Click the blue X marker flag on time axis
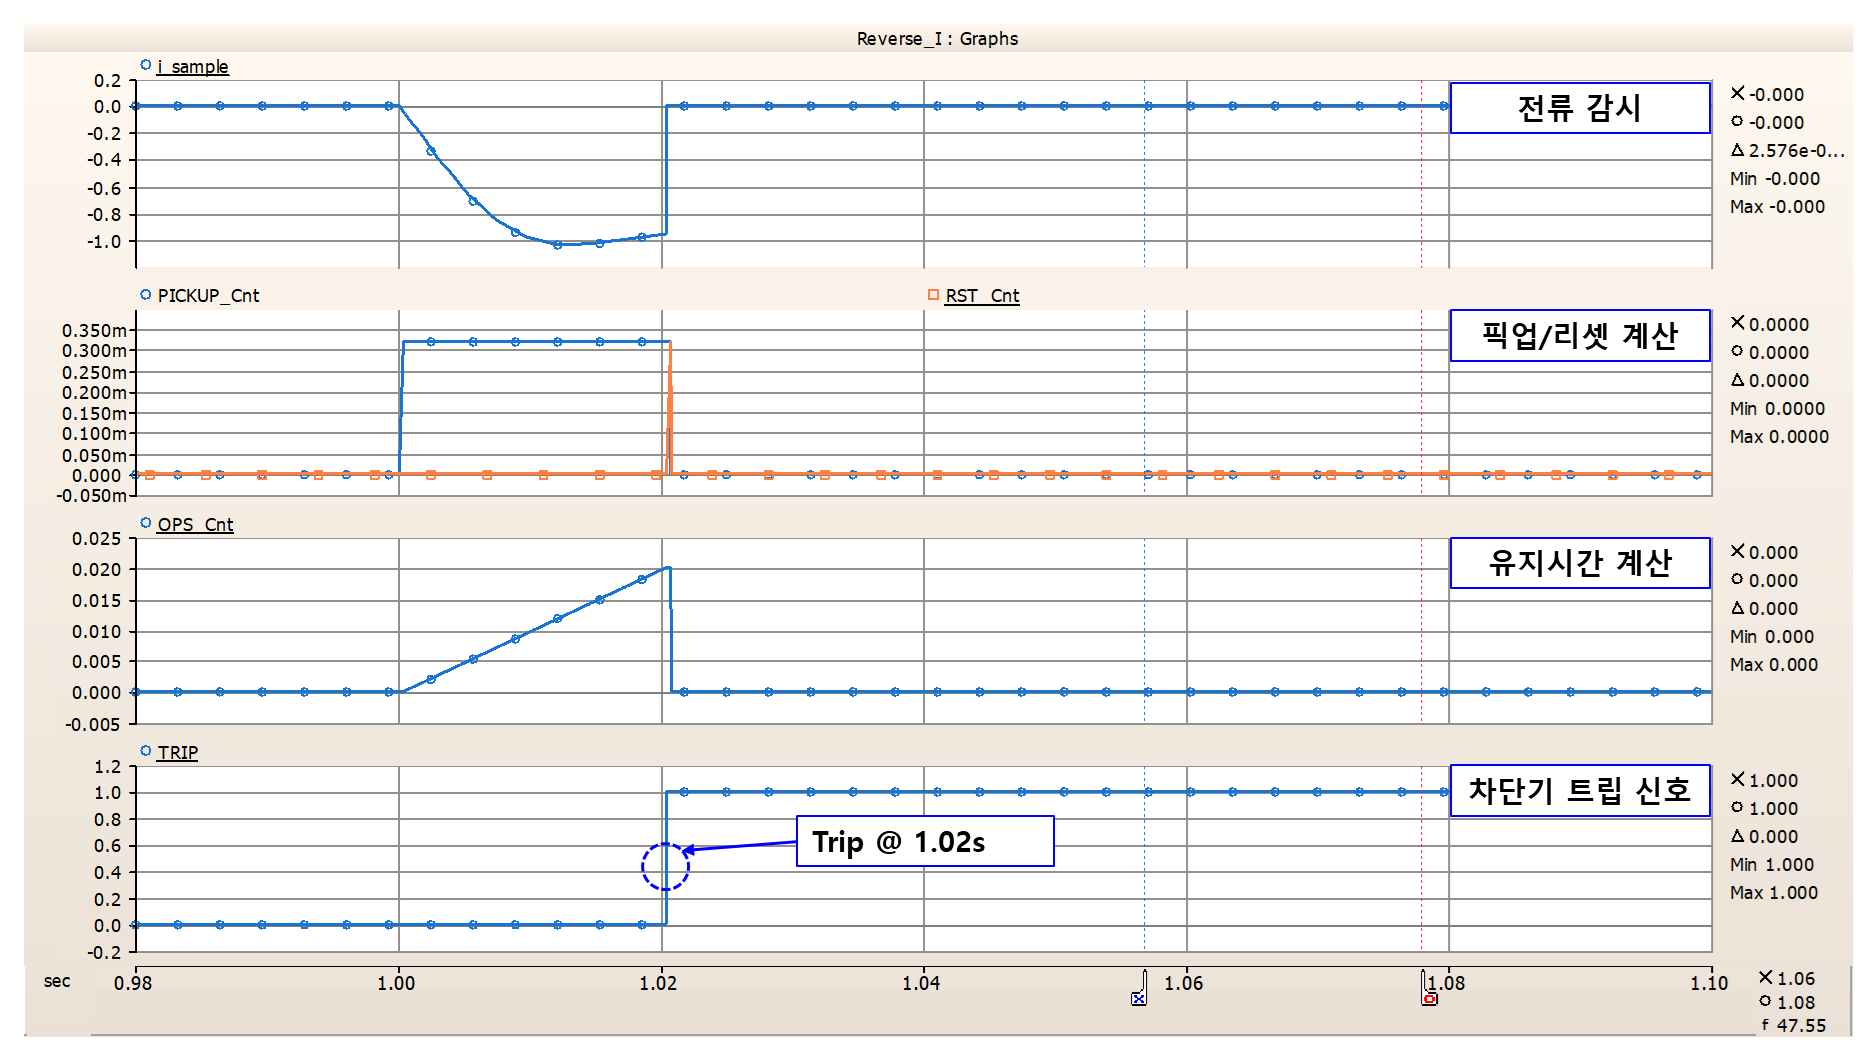The height and width of the screenshot is (1059, 1875). [1138, 998]
